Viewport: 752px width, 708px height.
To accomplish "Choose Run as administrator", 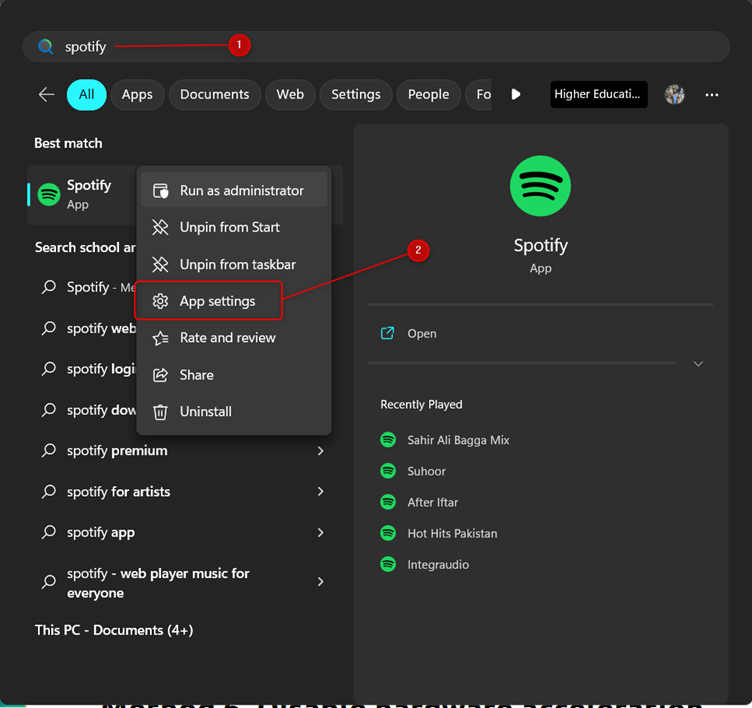I will [x=234, y=190].
